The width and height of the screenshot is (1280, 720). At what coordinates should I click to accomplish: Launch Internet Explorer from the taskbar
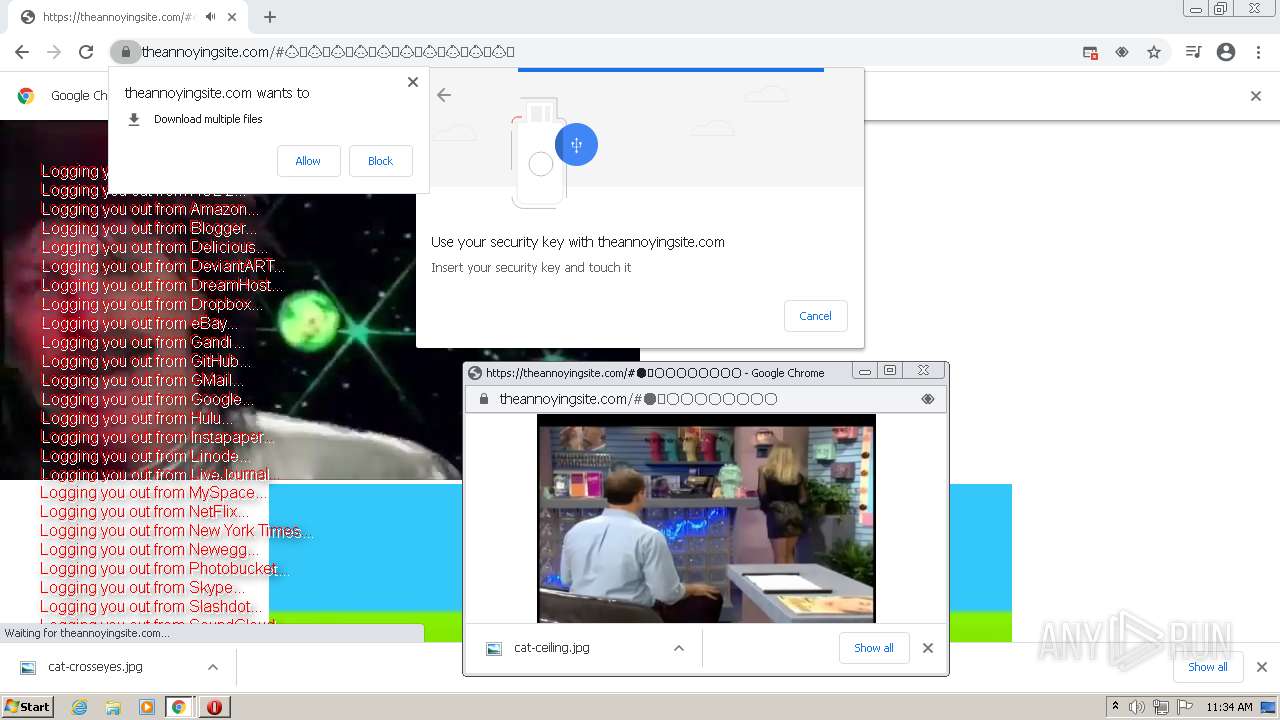79,707
